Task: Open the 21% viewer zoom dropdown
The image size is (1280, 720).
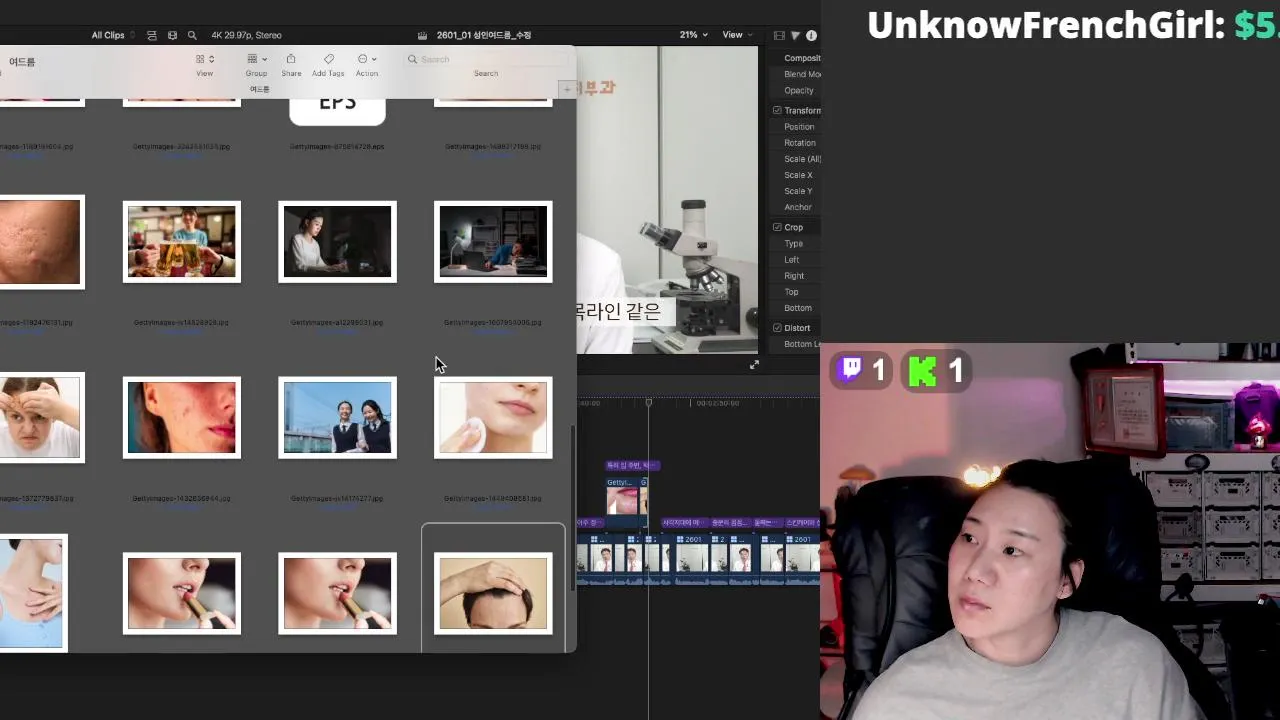Action: tap(693, 35)
